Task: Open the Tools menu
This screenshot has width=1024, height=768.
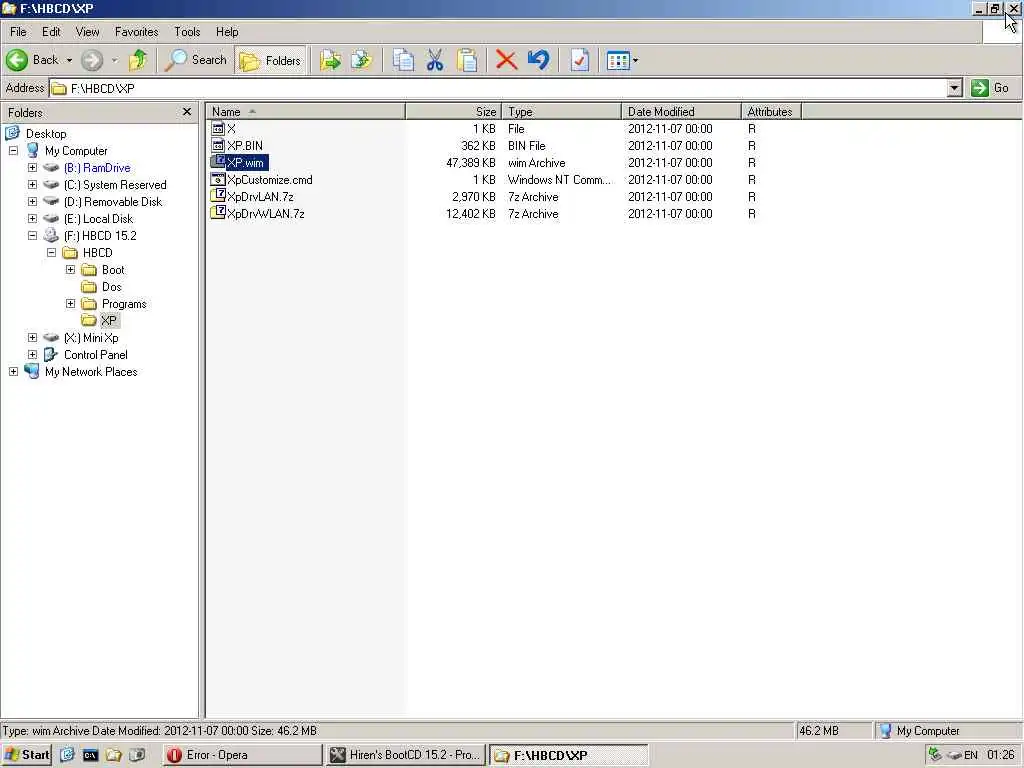Action: [187, 32]
